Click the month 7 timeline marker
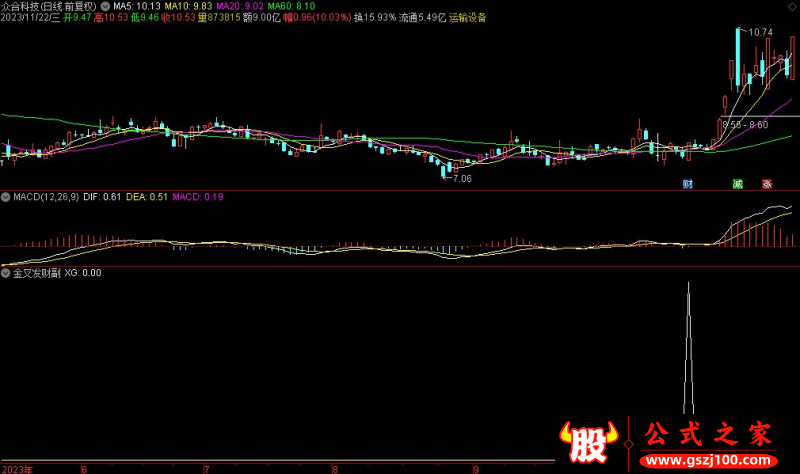This screenshot has width=800, height=474. click(x=207, y=469)
